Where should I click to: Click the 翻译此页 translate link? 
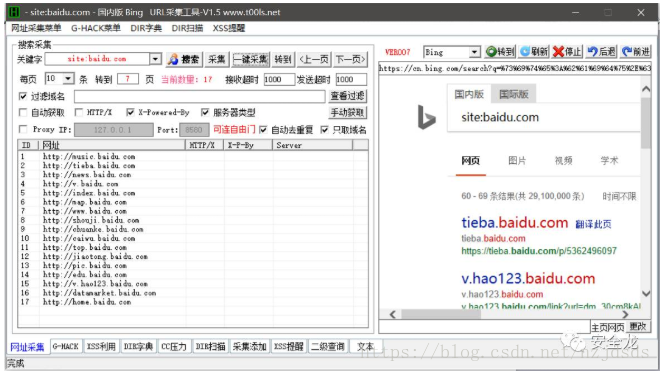tap(593, 224)
